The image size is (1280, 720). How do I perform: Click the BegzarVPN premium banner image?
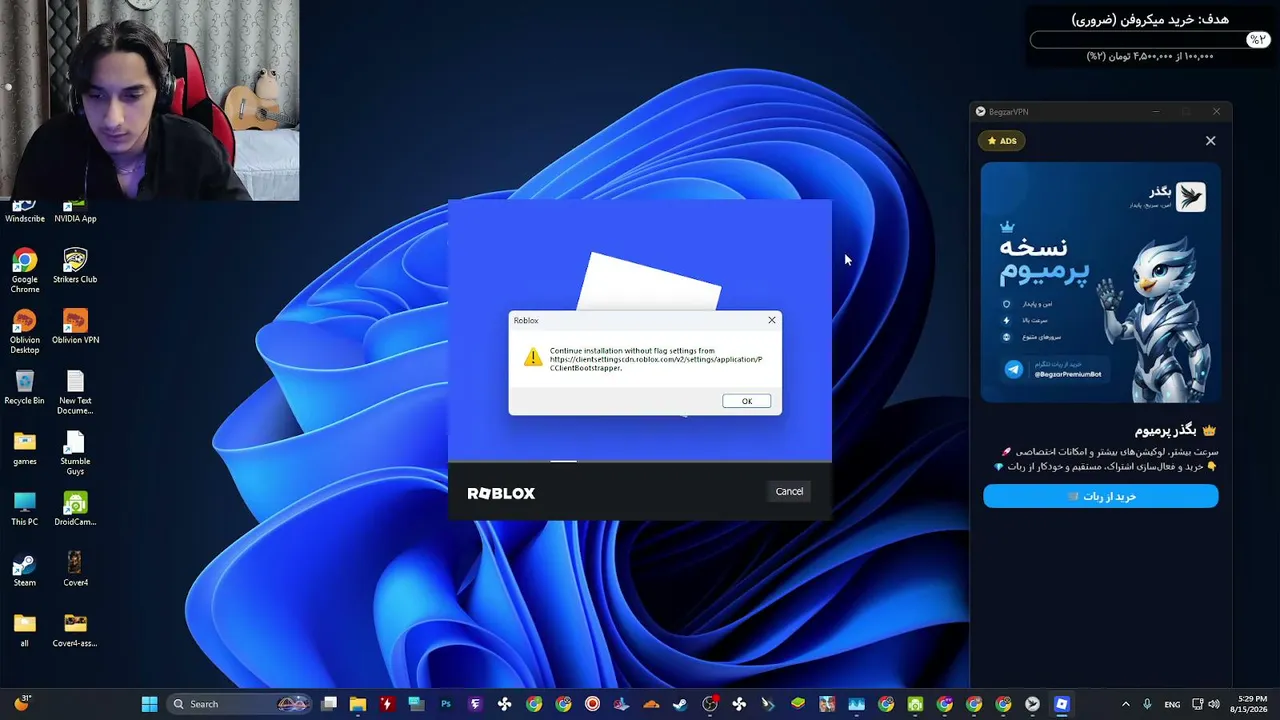pos(1100,282)
